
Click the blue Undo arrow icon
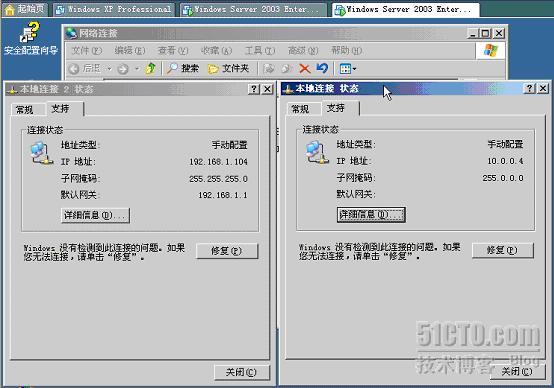coord(322,68)
